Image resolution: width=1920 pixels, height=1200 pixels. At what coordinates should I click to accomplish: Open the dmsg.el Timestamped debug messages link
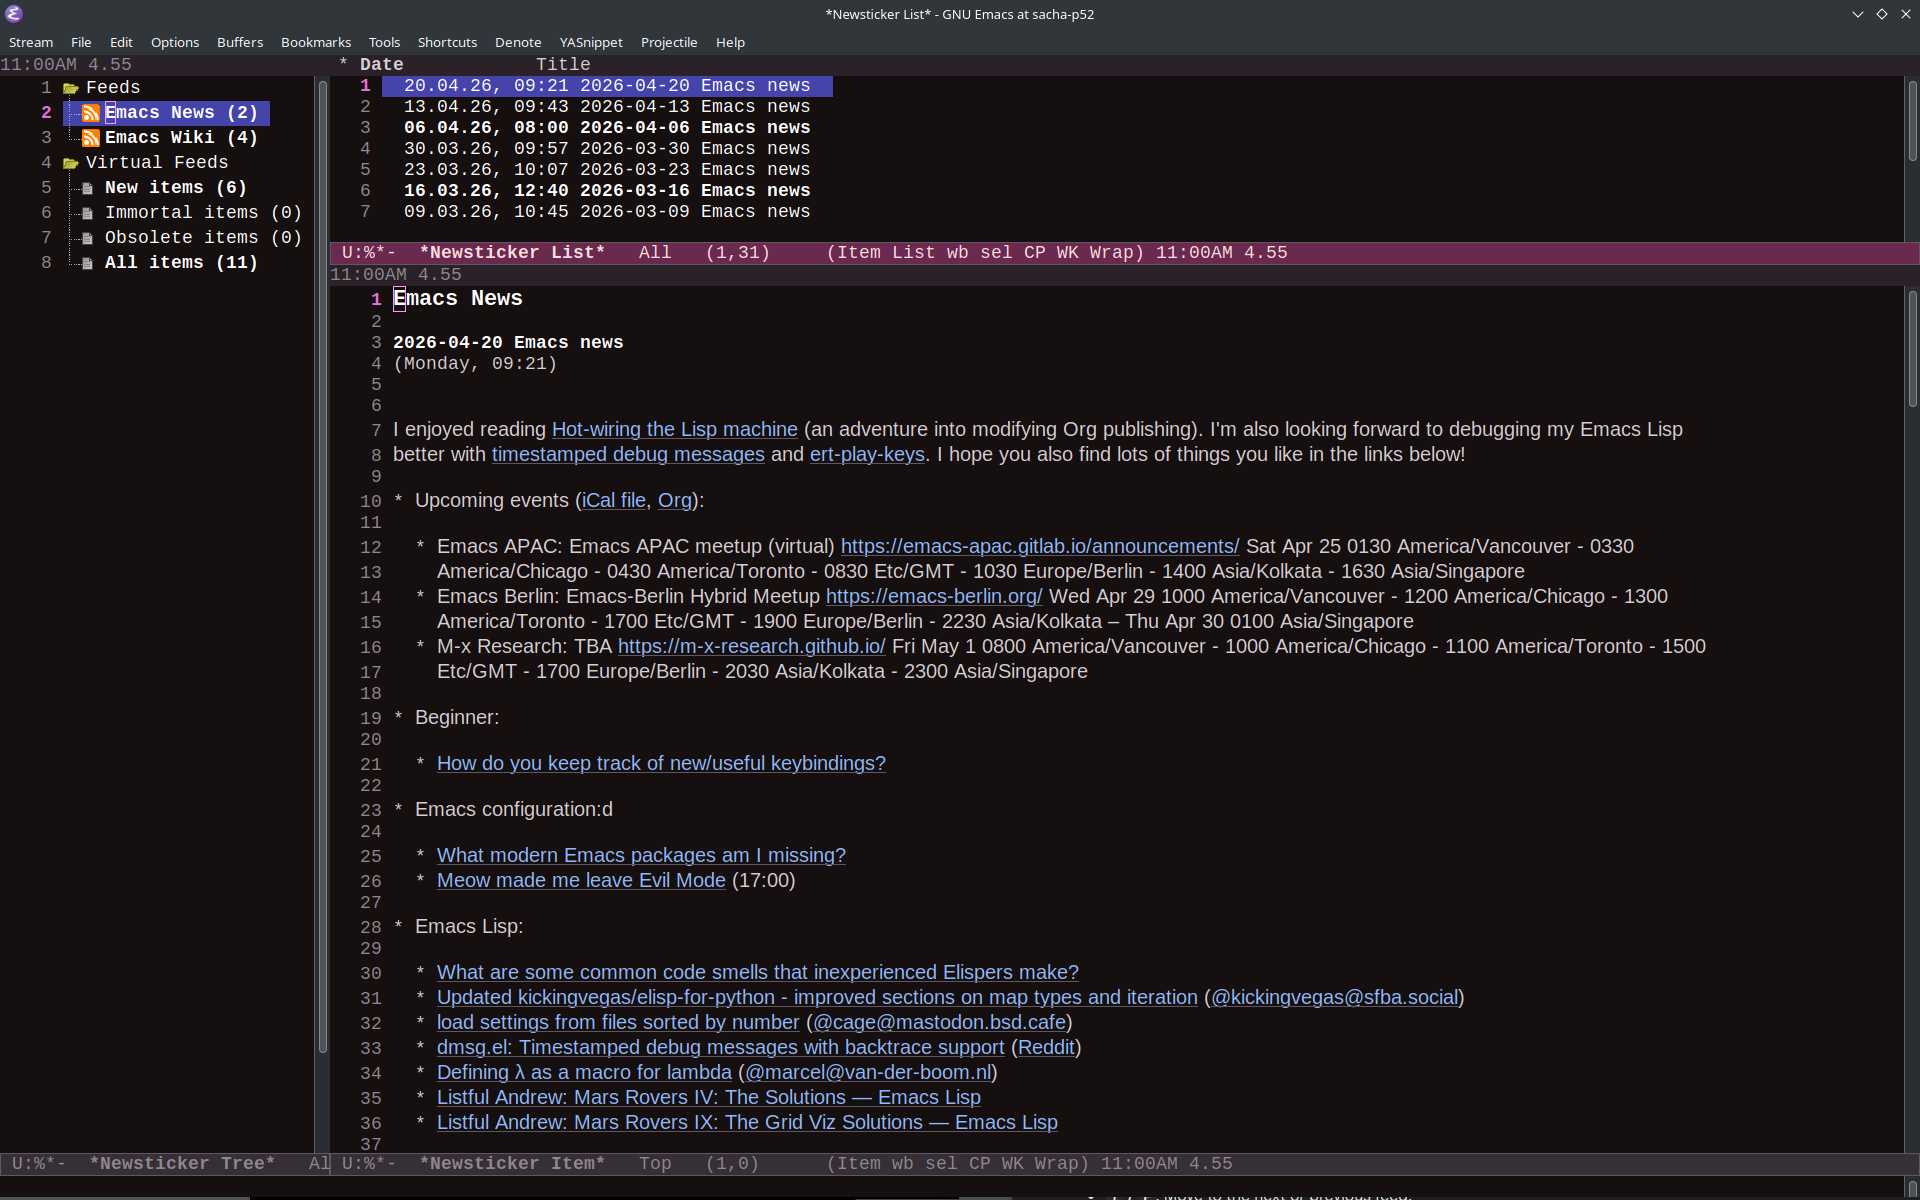(x=720, y=1048)
